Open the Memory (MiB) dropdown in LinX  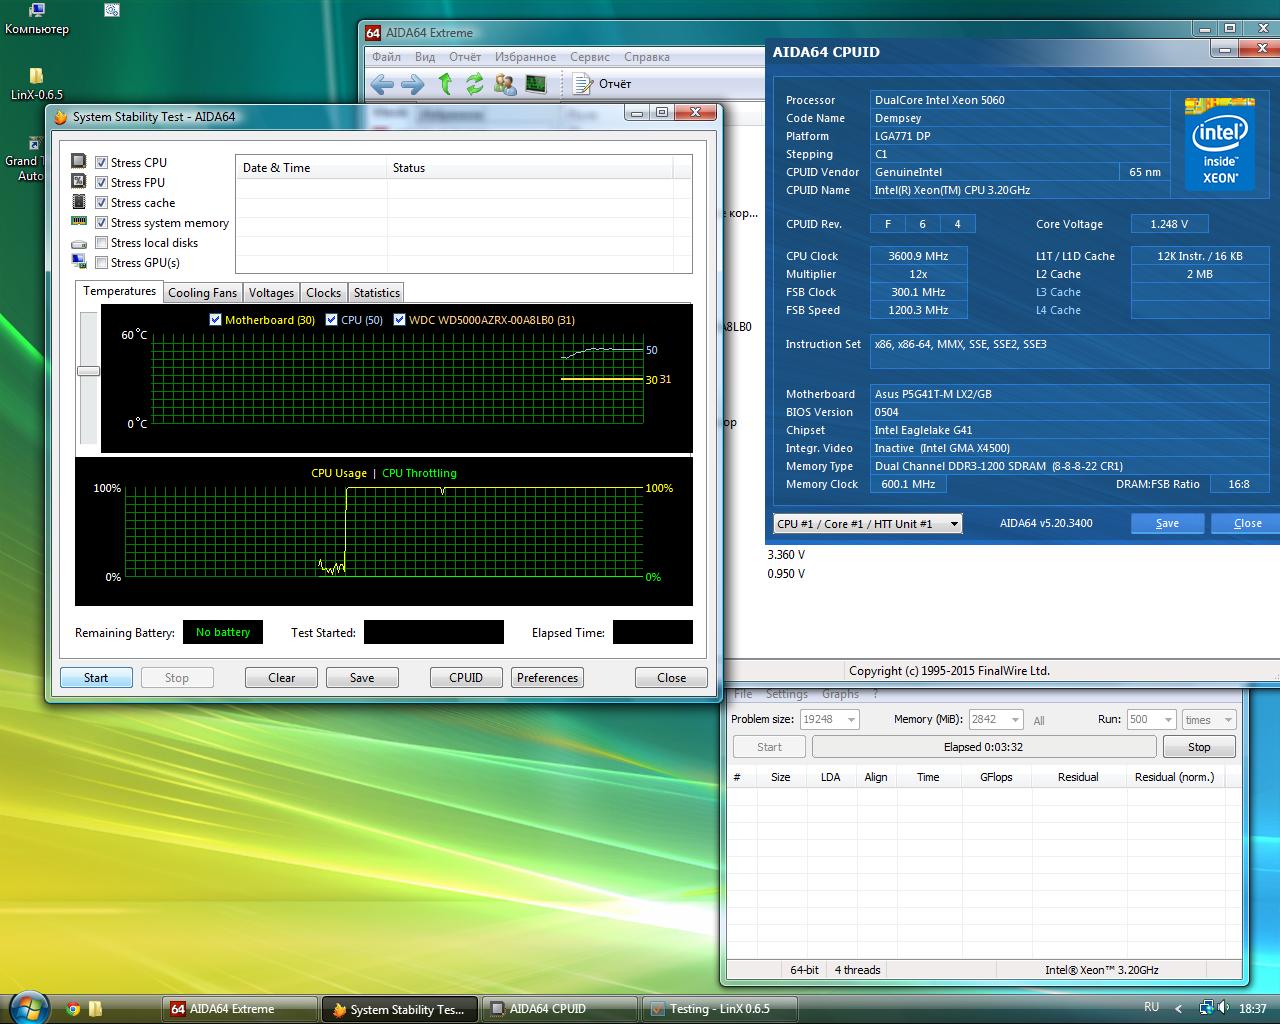(x=1015, y=720)
